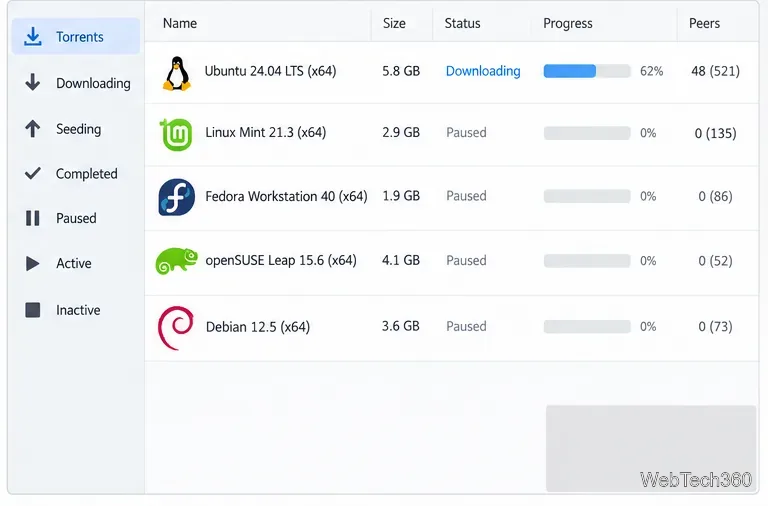
Task: Click the Fedora empty progress bar
Action: coord(587,196)
